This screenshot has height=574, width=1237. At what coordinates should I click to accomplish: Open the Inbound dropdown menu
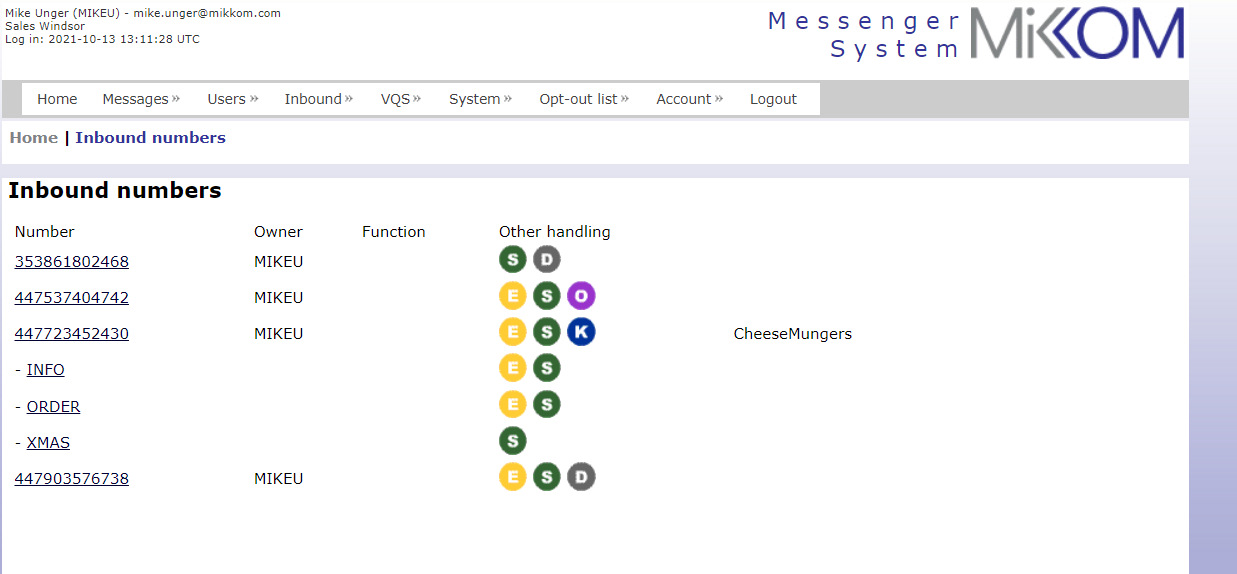click(x=318, y=99)
